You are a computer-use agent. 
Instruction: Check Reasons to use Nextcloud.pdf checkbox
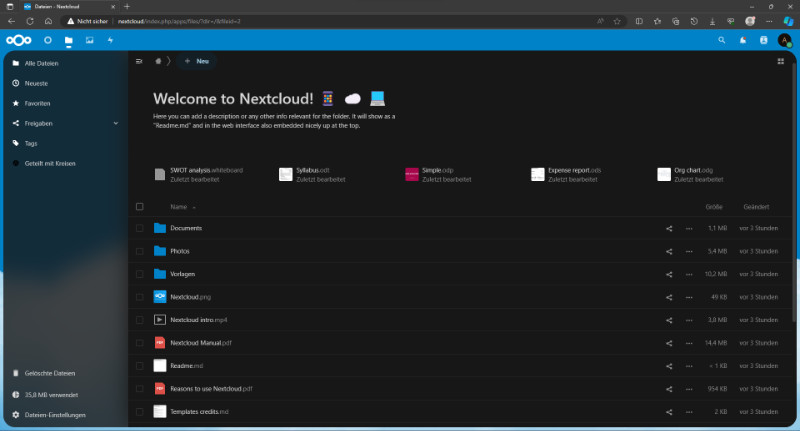click(x=140, y=389)
